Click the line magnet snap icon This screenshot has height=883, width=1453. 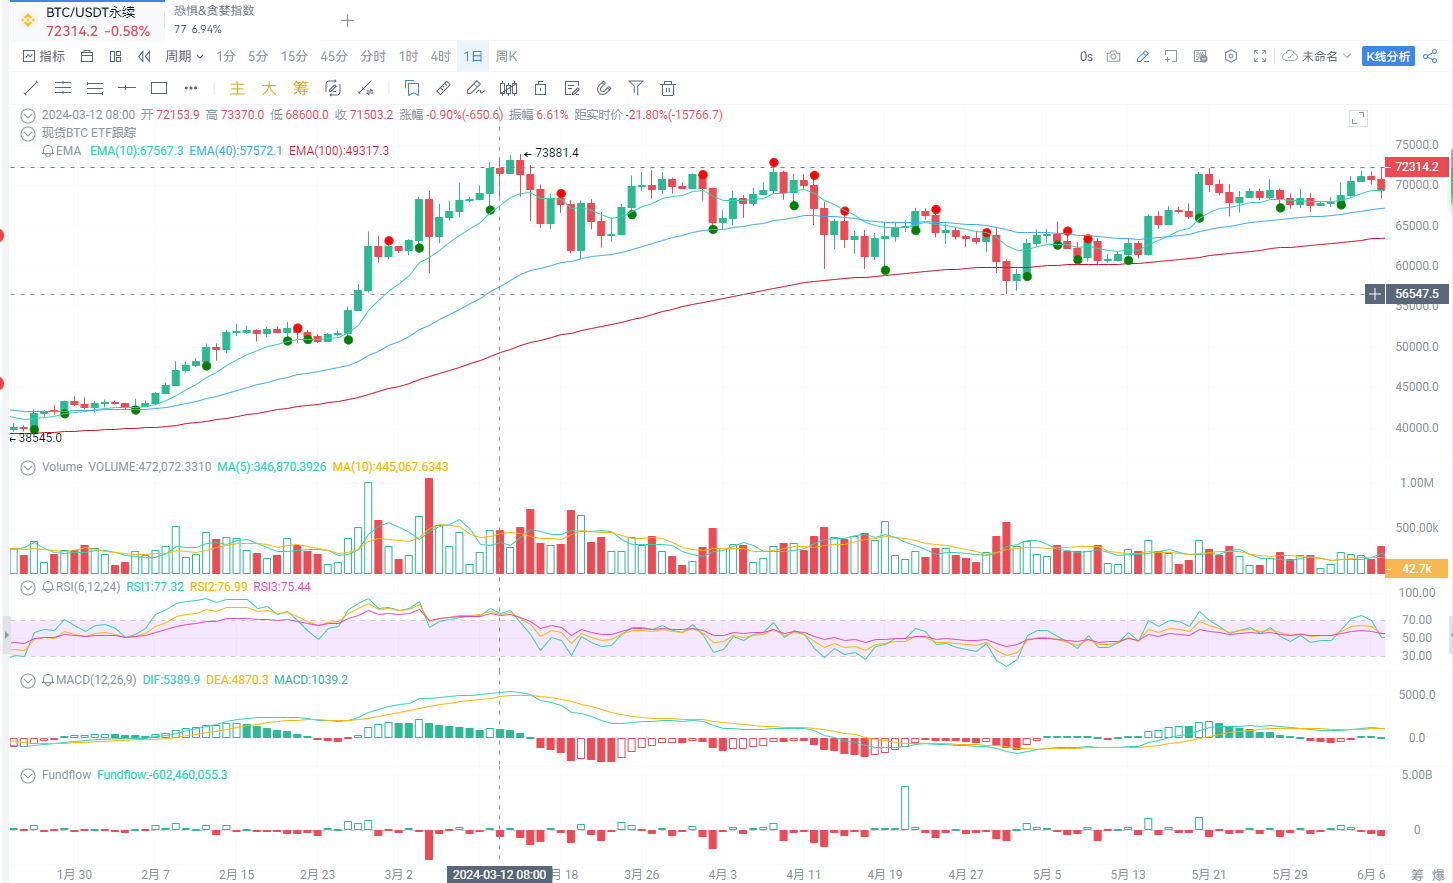click(365, 88)
